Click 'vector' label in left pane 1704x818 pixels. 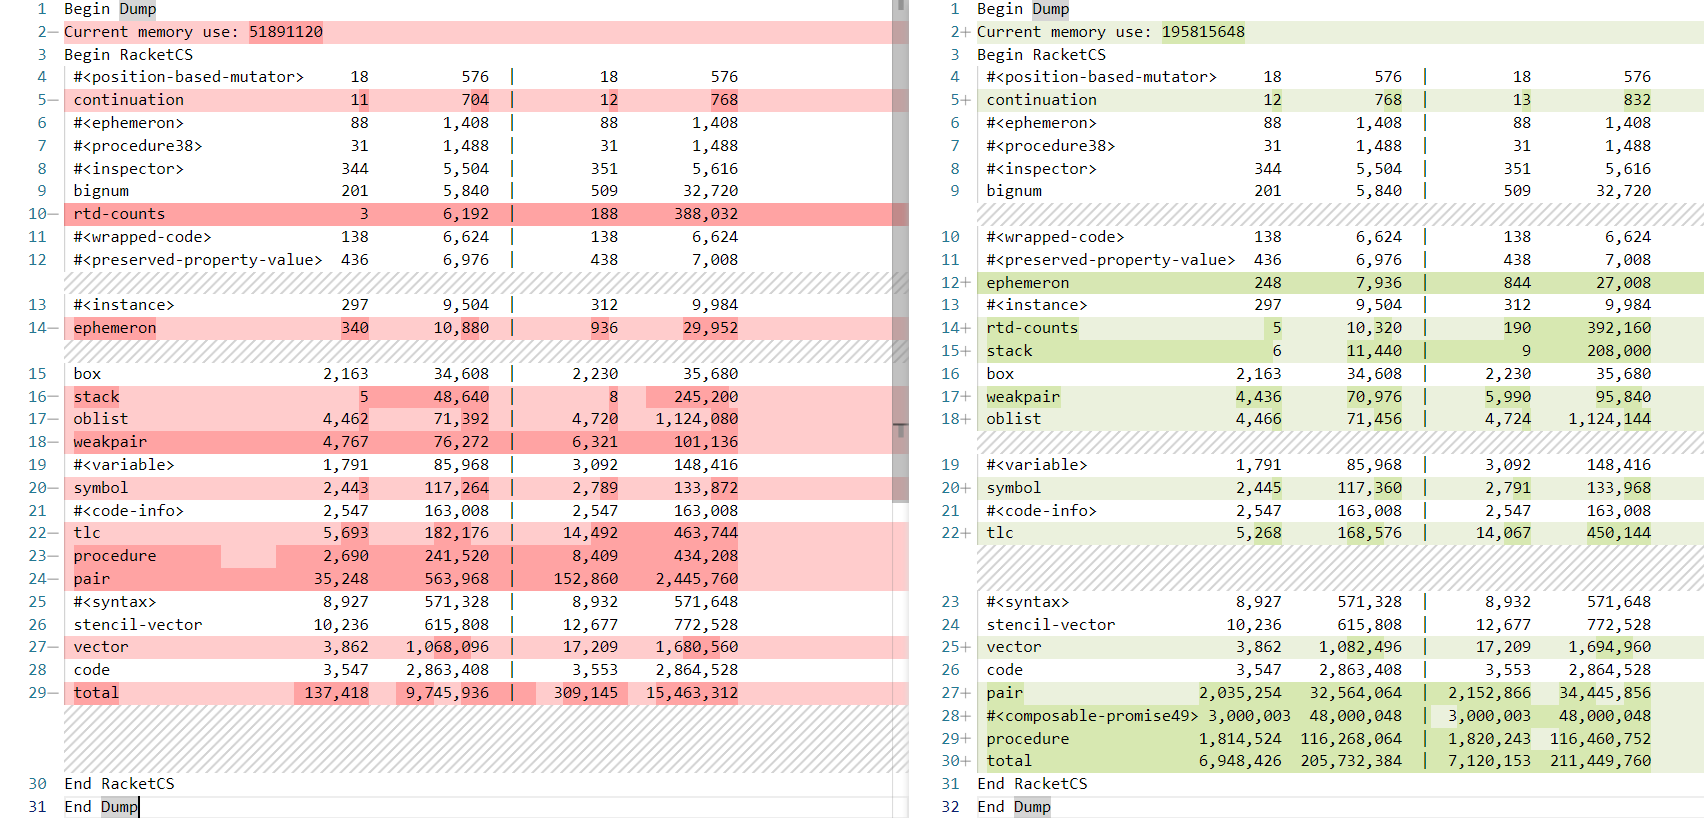point(101,647)
